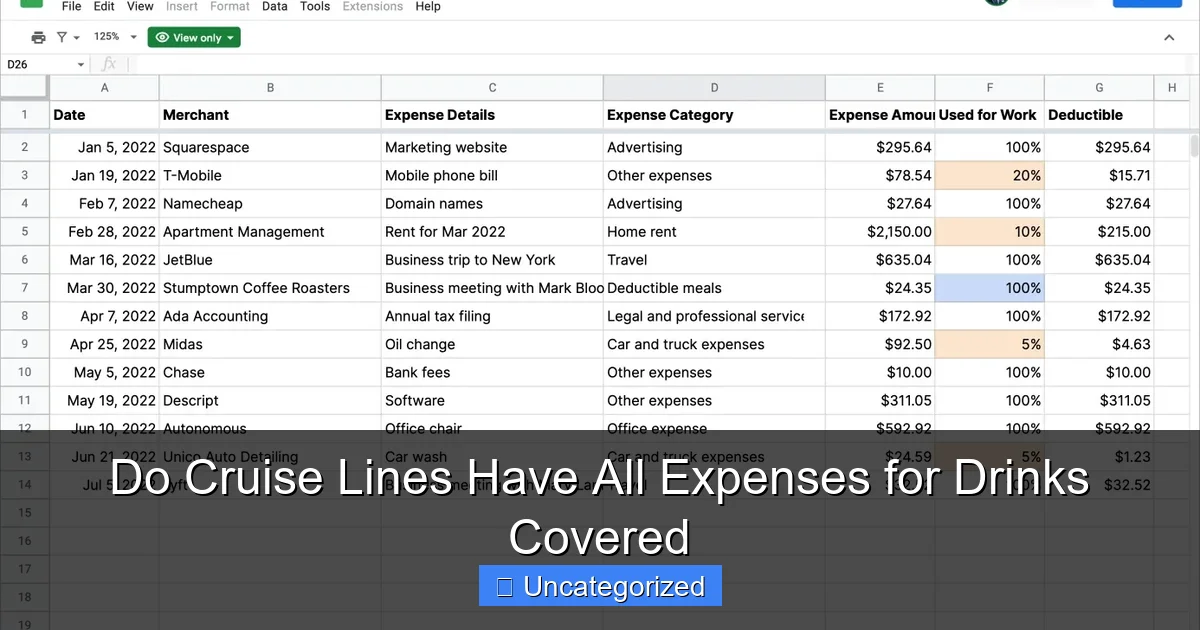Open the Help menu
The width and height of the screenshot is (1200, 630).
click(x=428, y=6)
